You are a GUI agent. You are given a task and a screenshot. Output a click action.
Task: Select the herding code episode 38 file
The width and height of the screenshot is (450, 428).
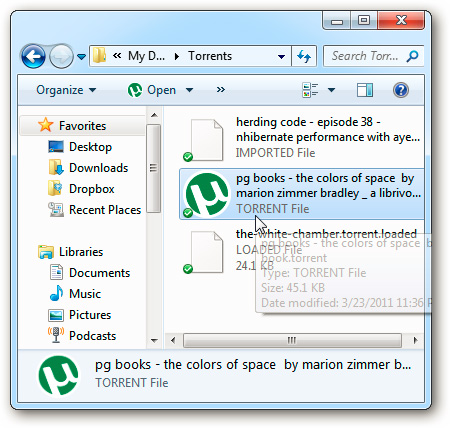[302, 138]
